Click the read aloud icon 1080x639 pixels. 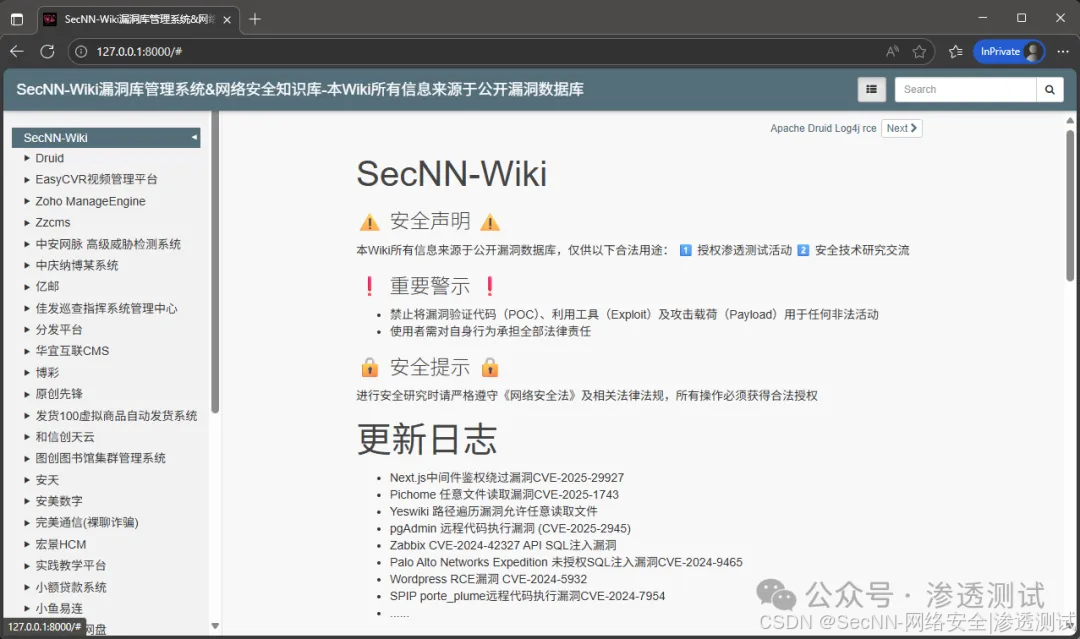(892, 52)
